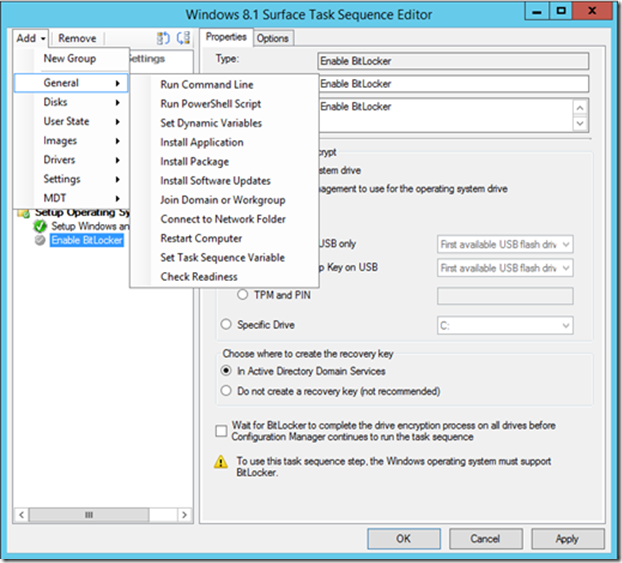Choose Check Readiness
This screenshot has width=622, height=563.
224,277
